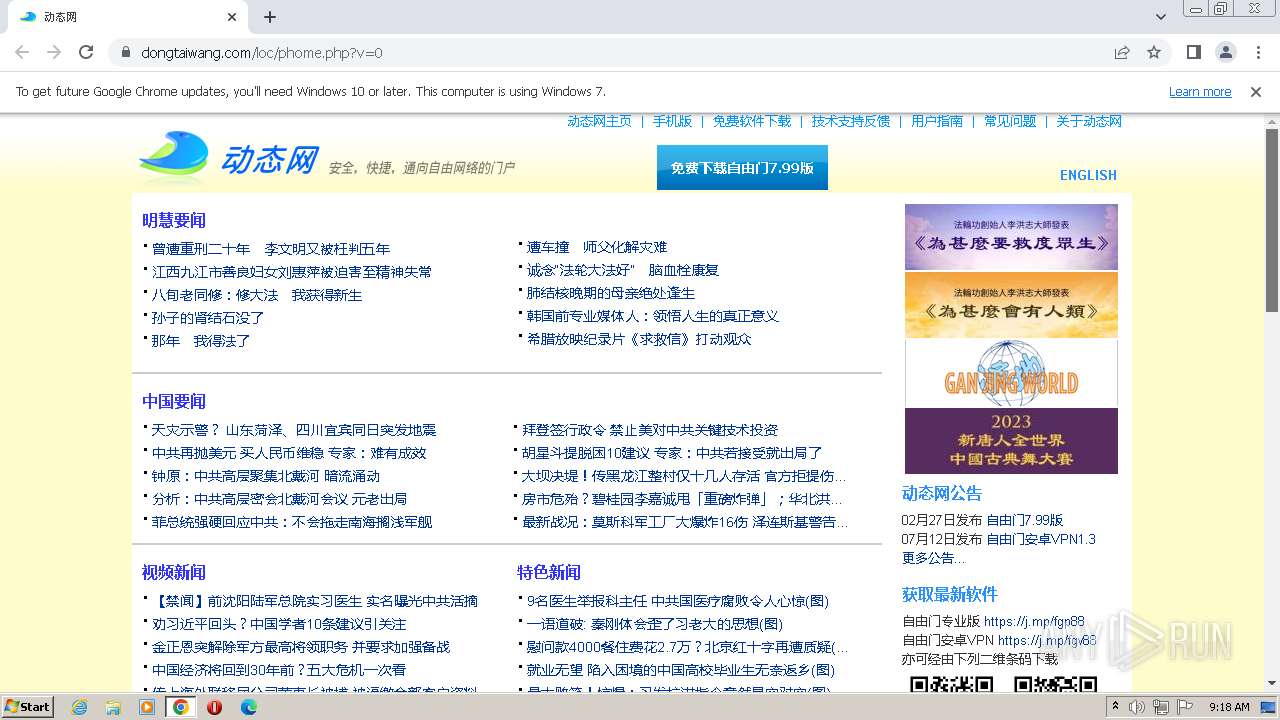Viewport: 1280px width, 720px height.
Task: Open 动态网主页 in the top menu
Action: [x=599, y=121]
